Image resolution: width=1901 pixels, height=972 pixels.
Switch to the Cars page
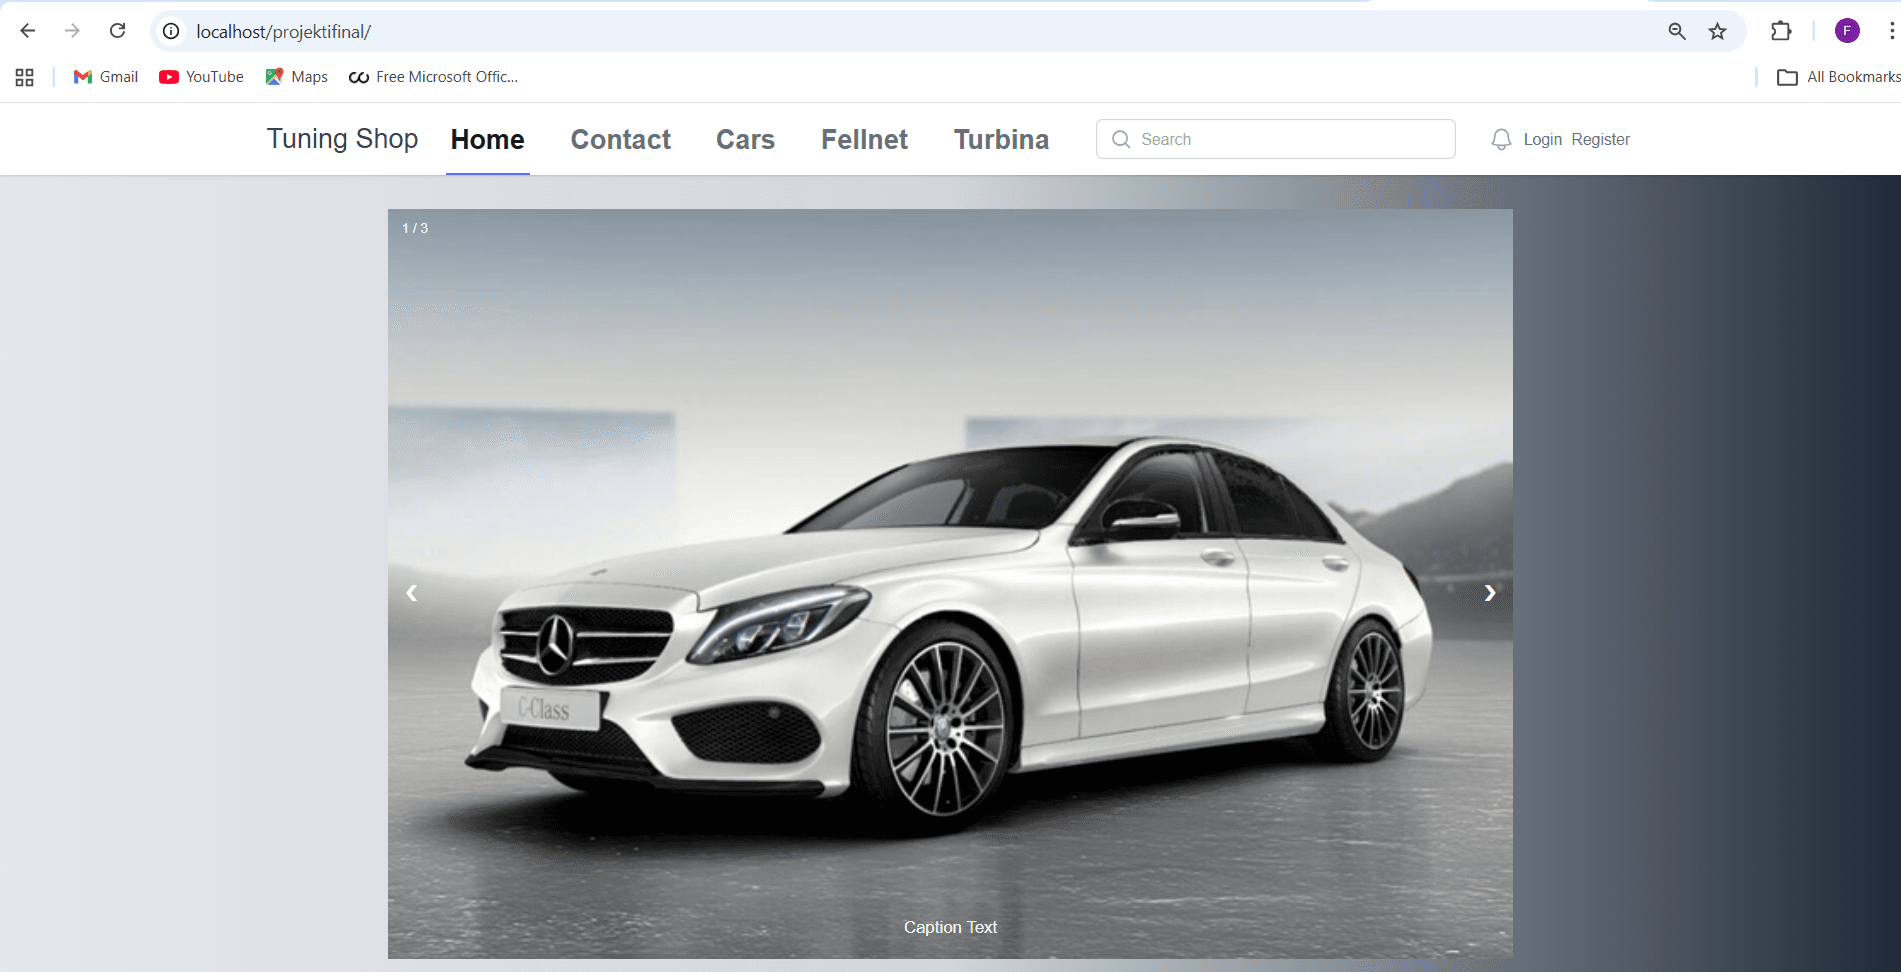click(x=745, y=139)
